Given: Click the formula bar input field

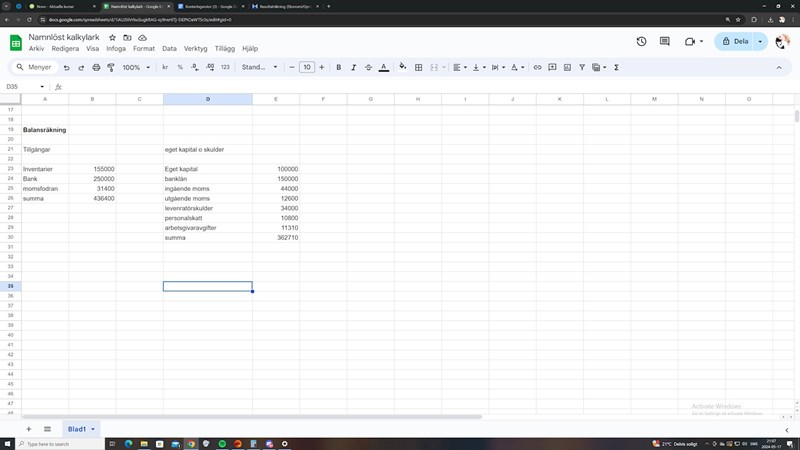Looking at the screenshot, I should pyautogui.click(x=400, y=87).
